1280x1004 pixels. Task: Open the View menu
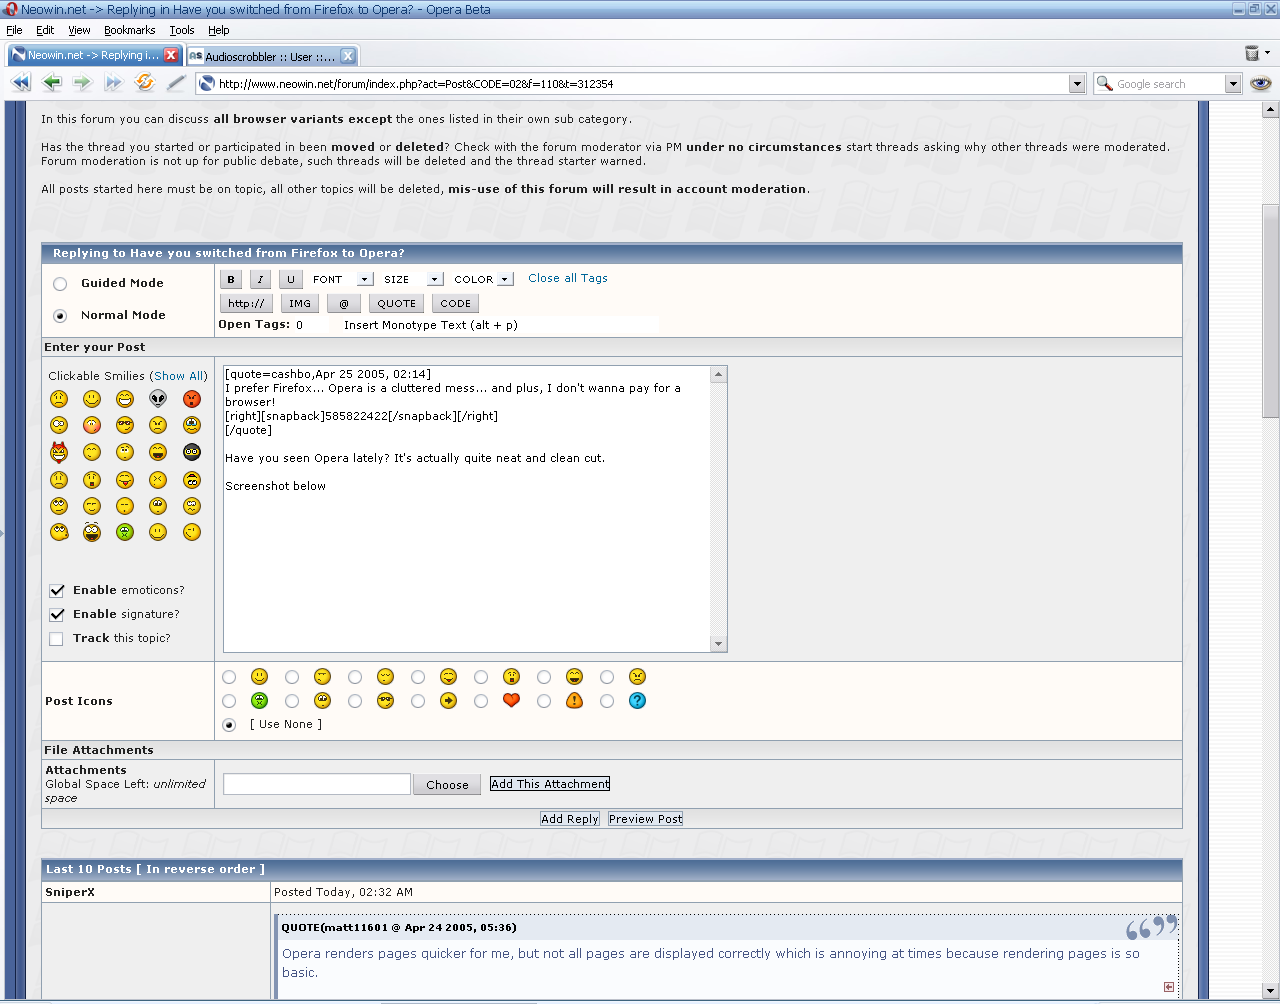pos(79,30)
